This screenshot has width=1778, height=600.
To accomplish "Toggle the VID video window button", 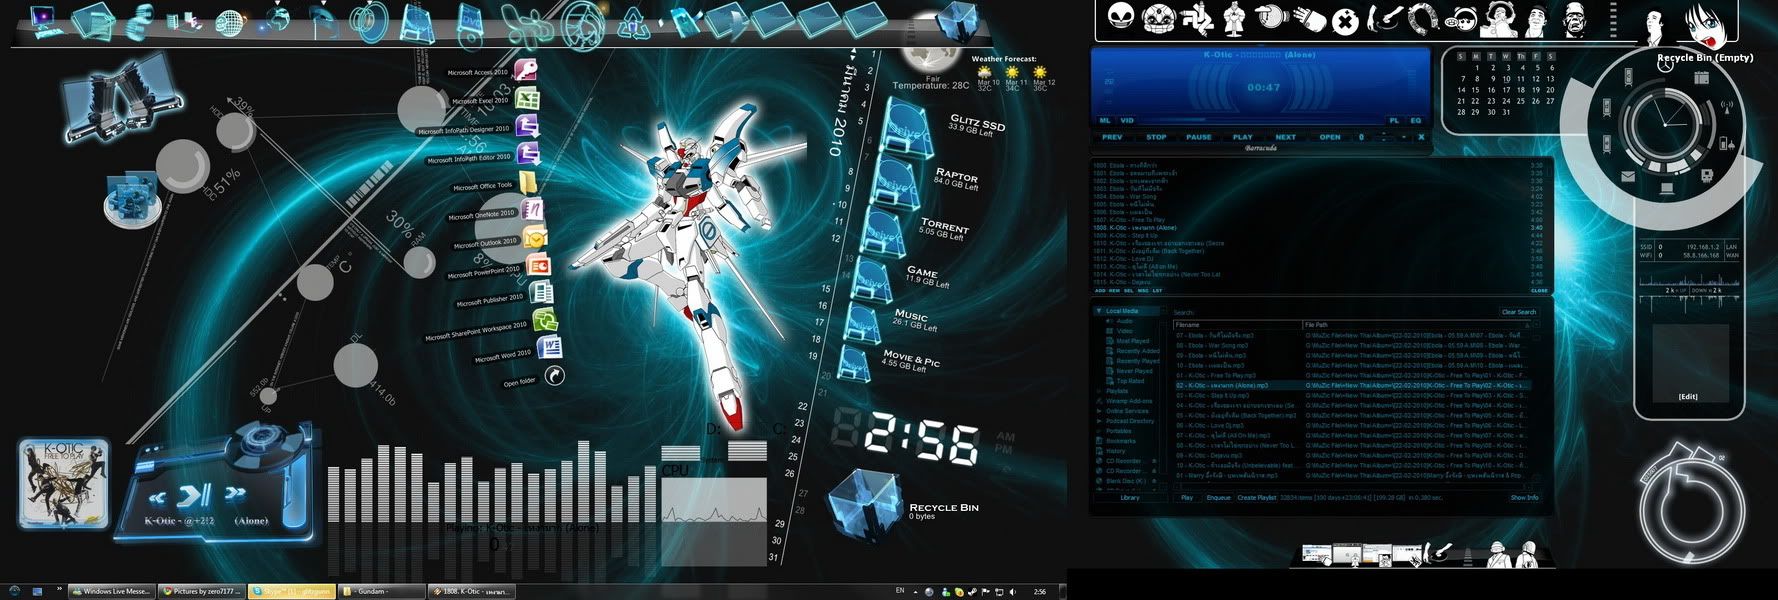I will (x=1127, y=121).
